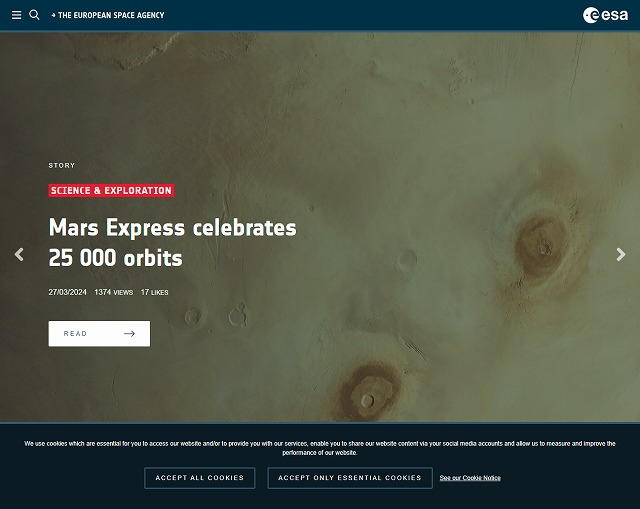Screen dimensions: 640x509
Task: Open the hamburger menu icon
Action: (16, 15)
